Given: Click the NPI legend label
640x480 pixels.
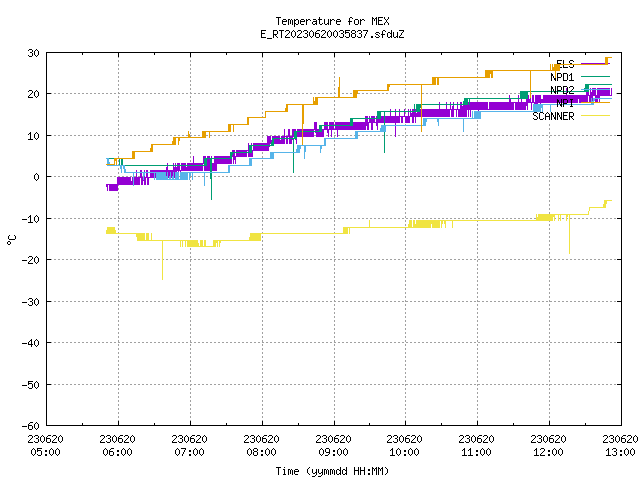Looking at the screenshot, I should [565, 103].
